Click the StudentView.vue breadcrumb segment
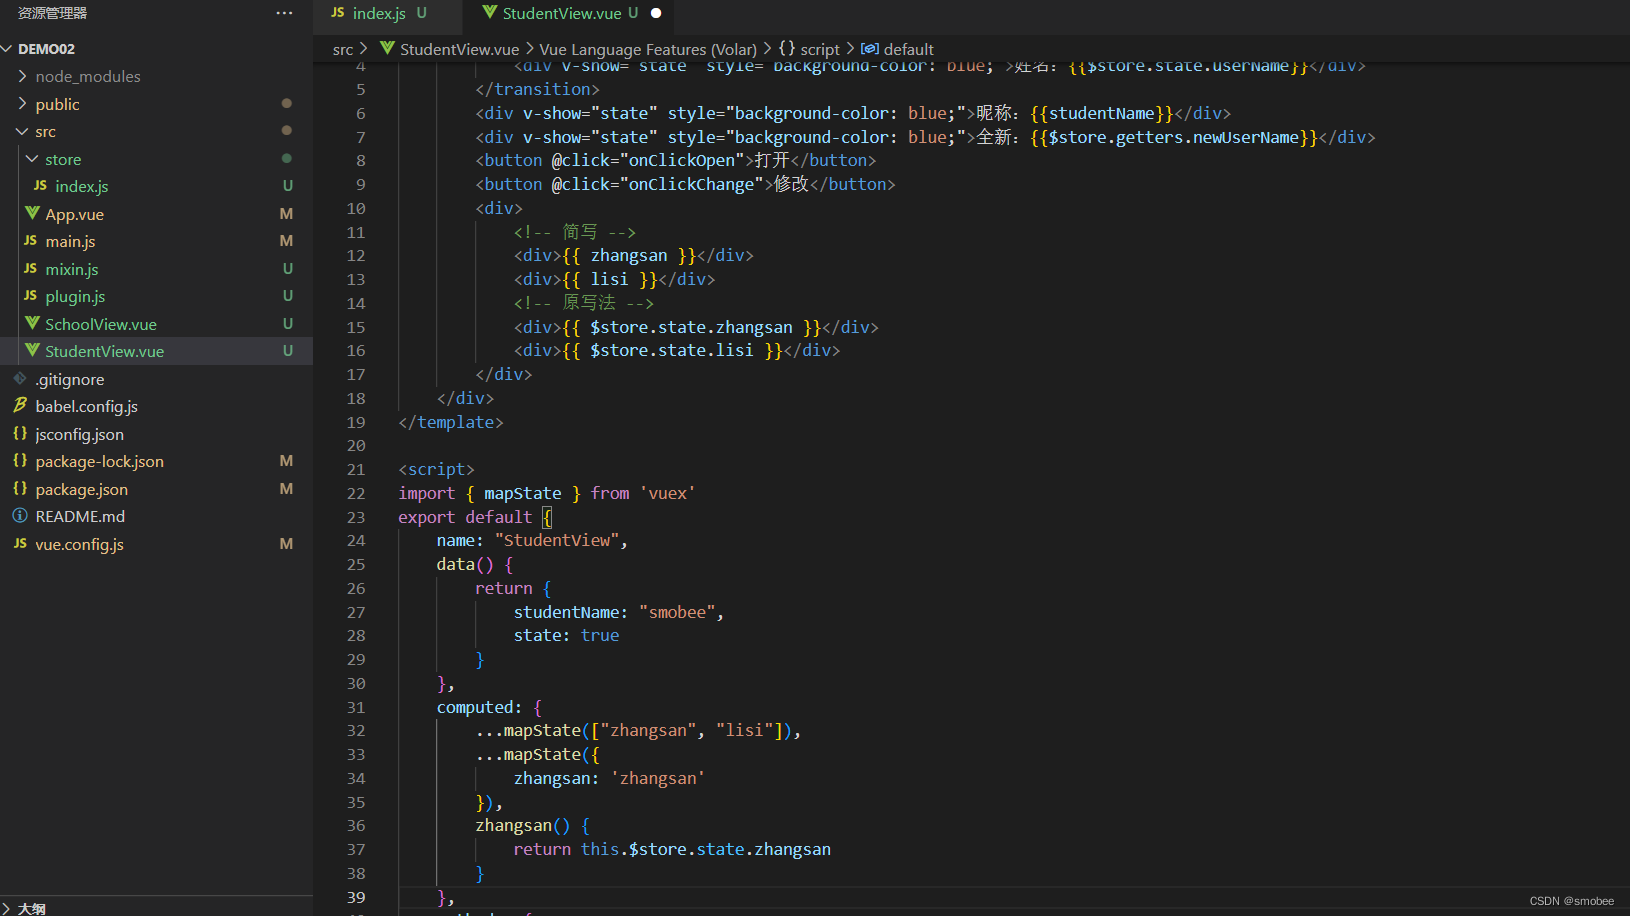The height and width of the screenshot is (916, 1630). 460,49
